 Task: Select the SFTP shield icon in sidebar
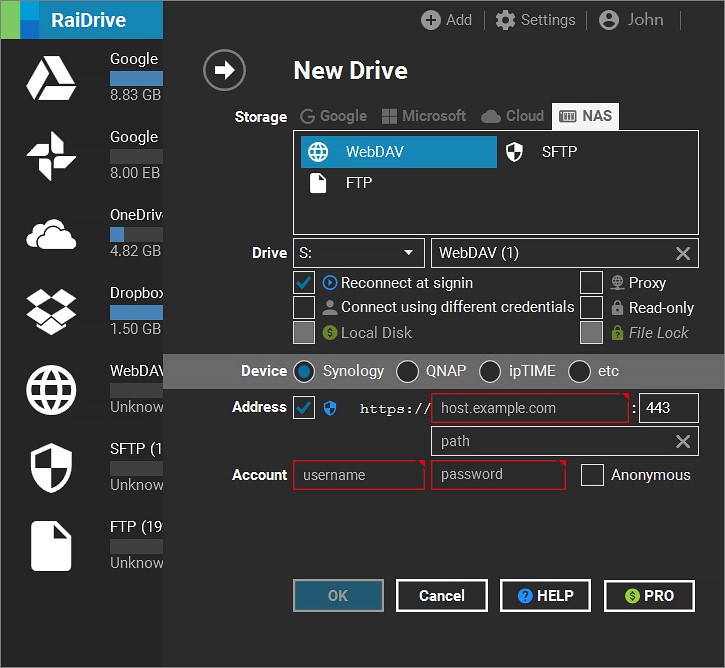click(x=51, y=468)
